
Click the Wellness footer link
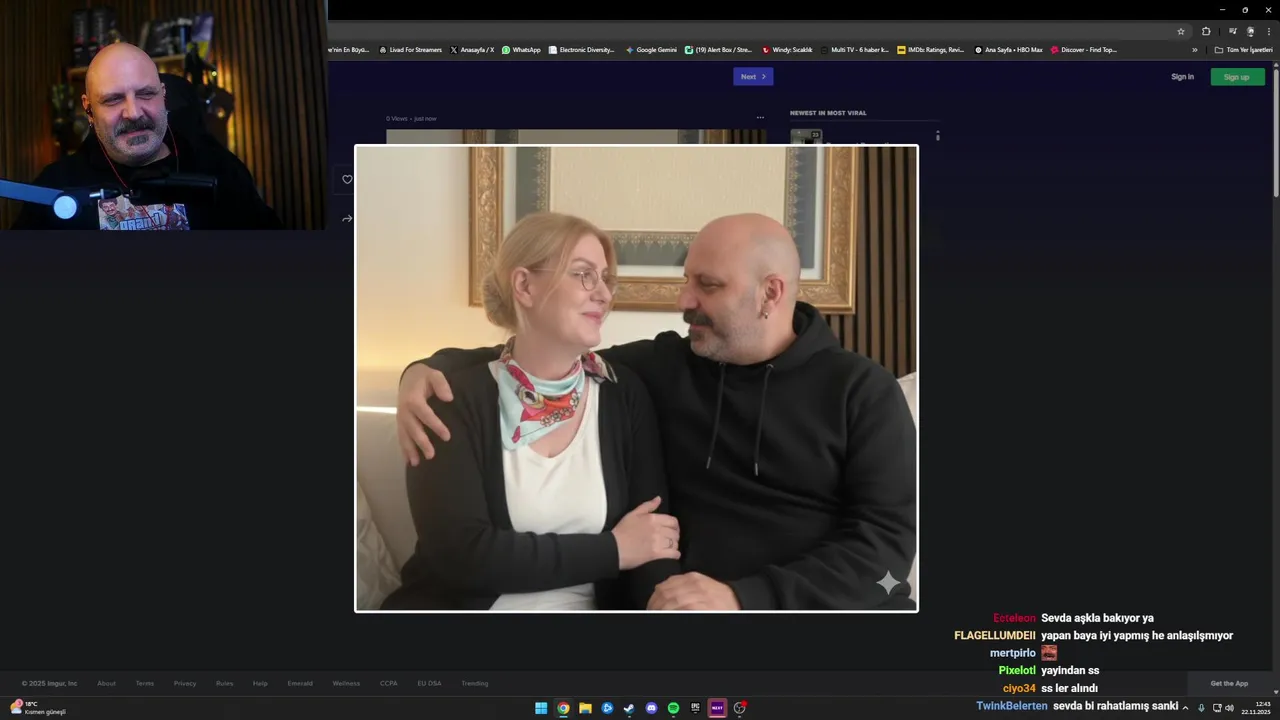[346, 683]
